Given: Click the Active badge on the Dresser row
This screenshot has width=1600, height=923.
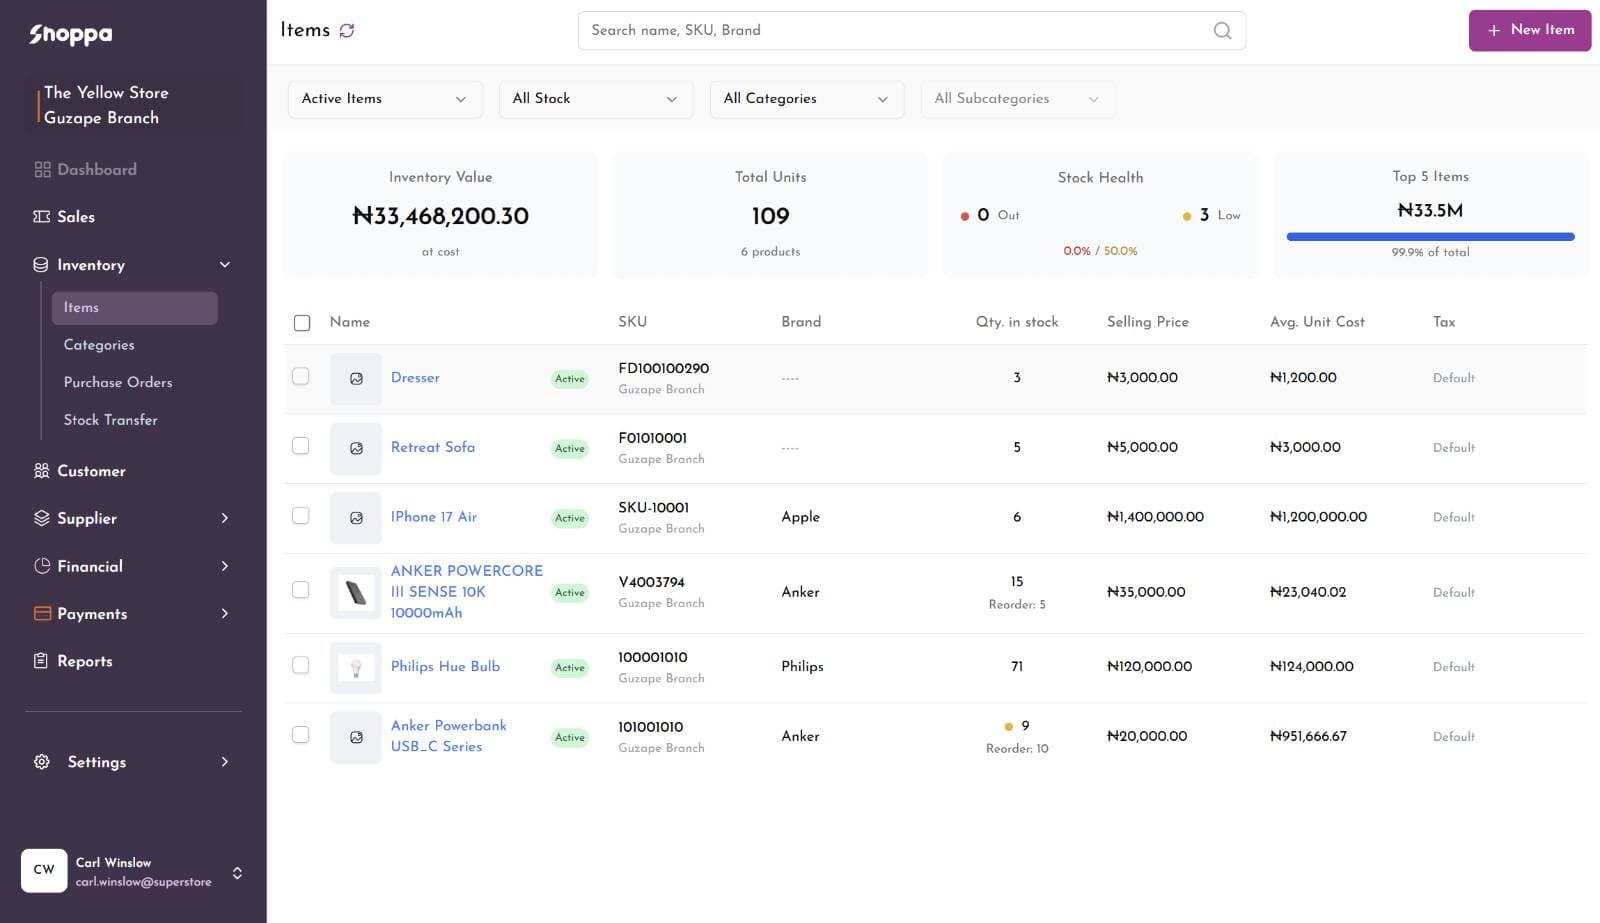Looking at the screenshot, I should point(570,379).
